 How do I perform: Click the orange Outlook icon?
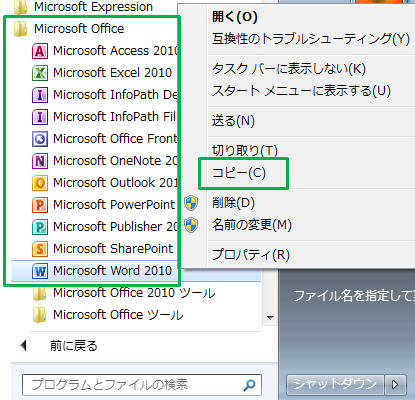[x=40, y=183]
